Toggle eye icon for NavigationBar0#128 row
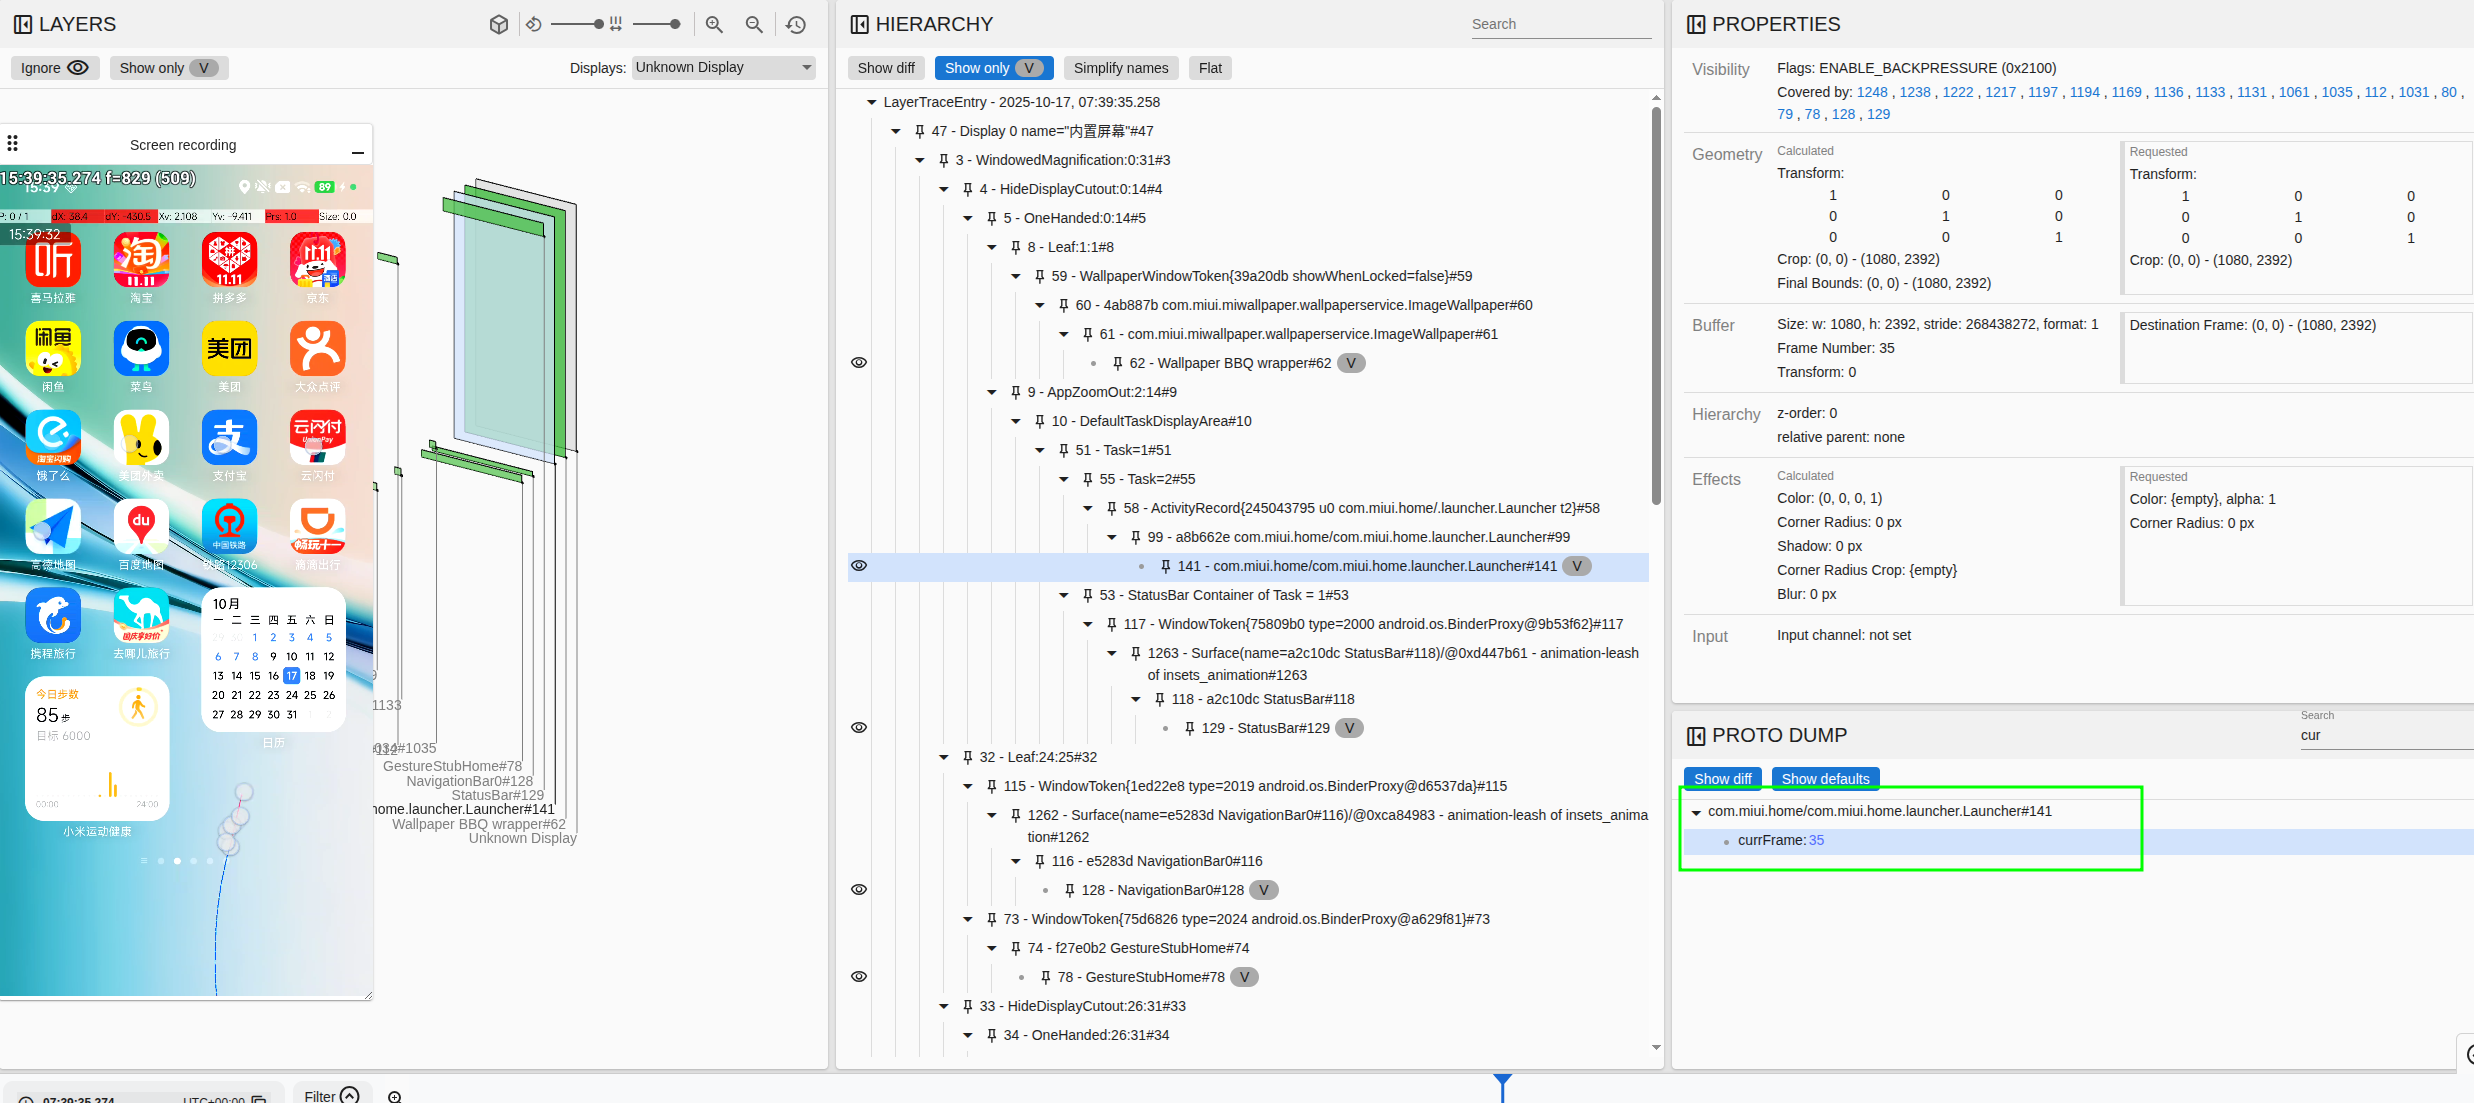The width and height of the screenshot is (2474, 1103). [859, 890]
